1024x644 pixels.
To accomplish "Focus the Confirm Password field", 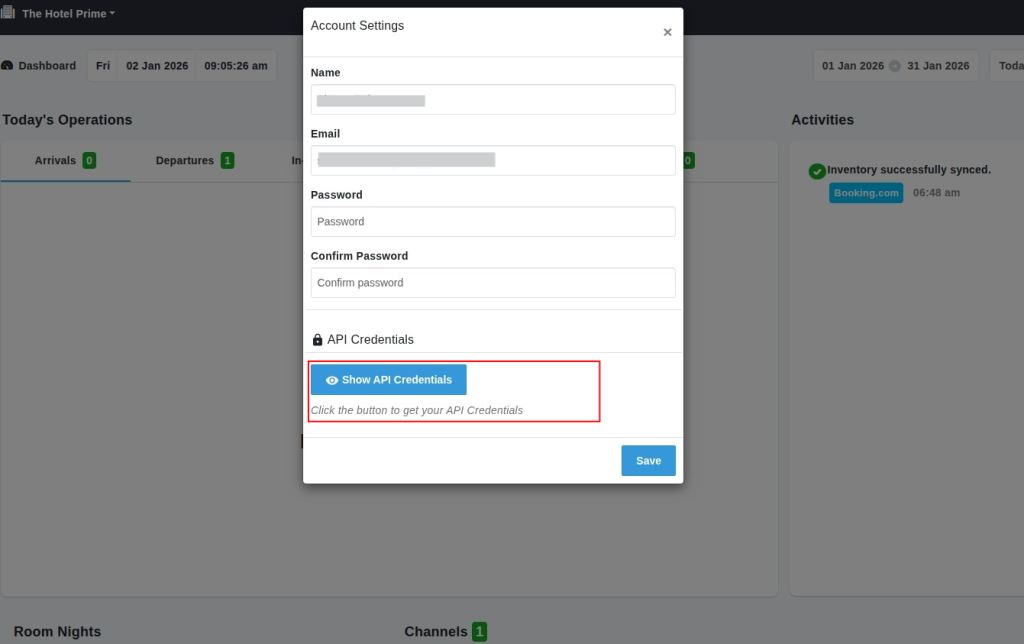I will point(493,283).
